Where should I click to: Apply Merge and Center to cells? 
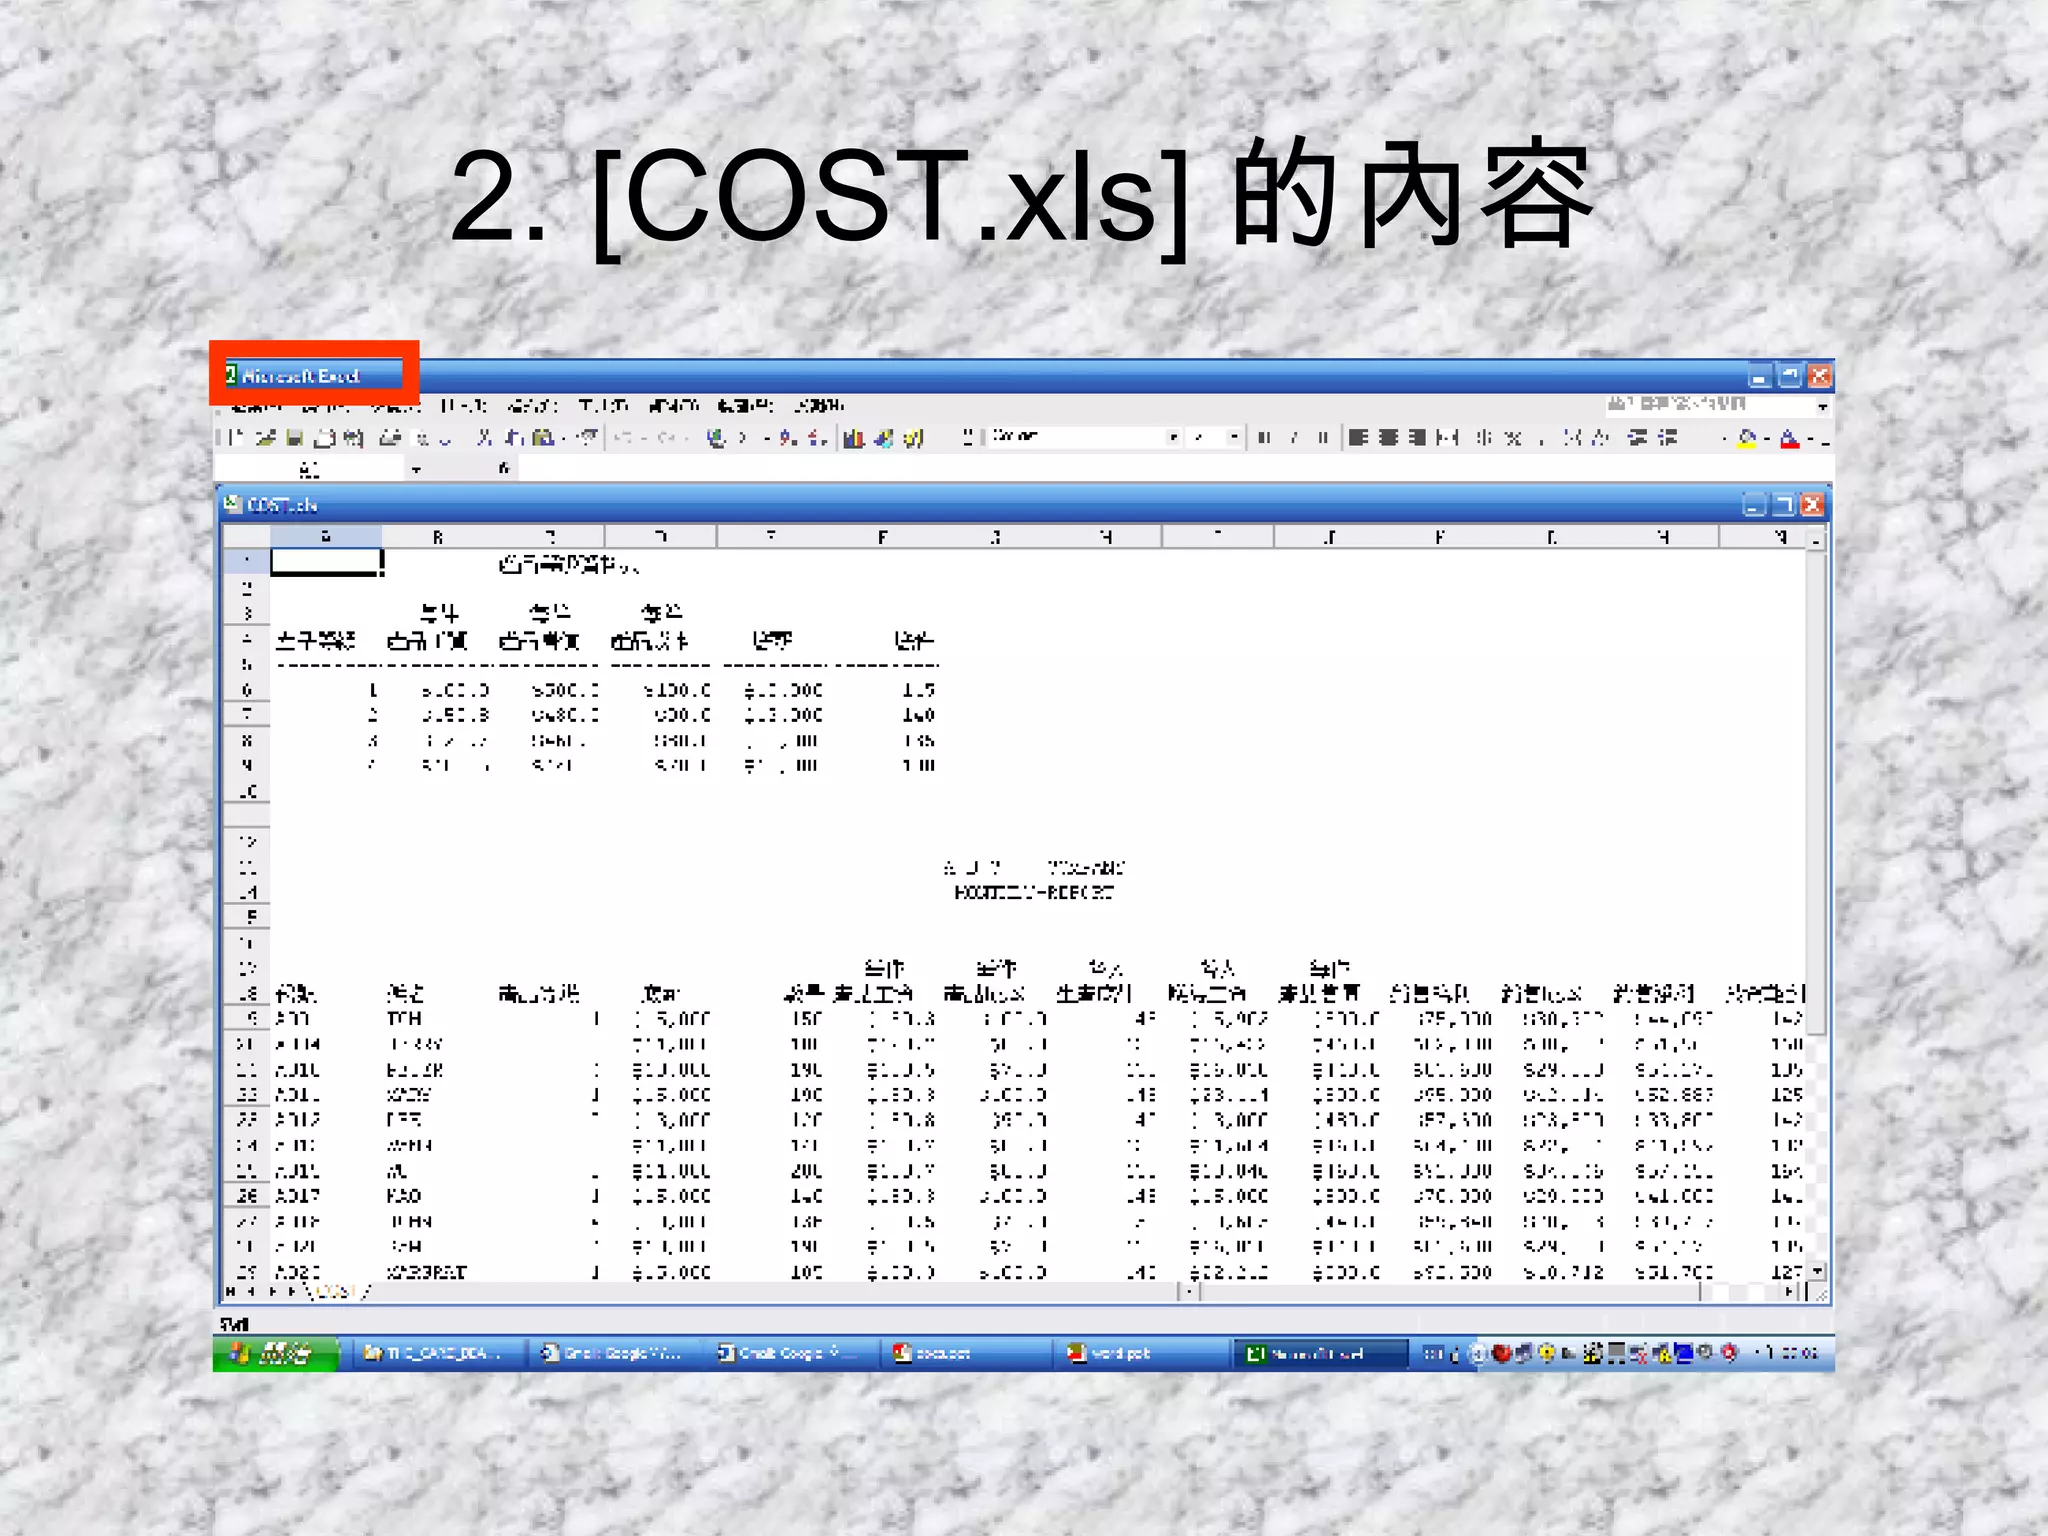click(x=1447, y=437)
